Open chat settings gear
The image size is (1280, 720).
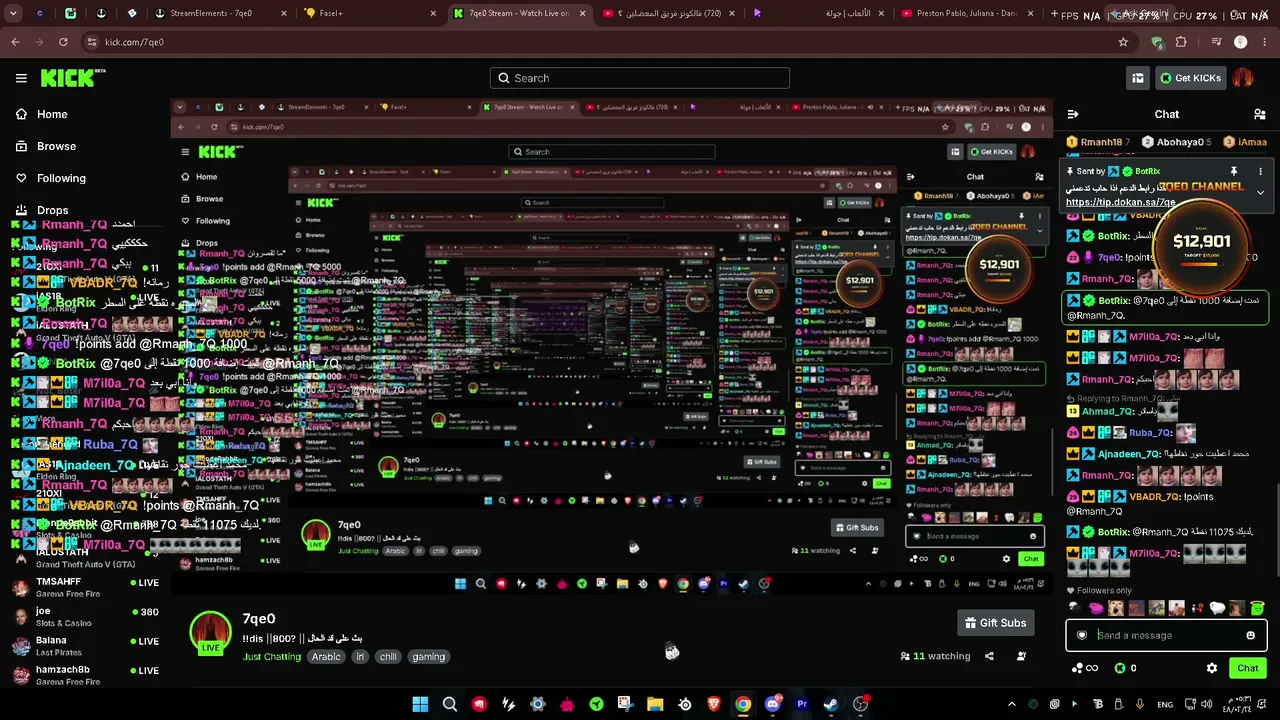[1212, 668]
